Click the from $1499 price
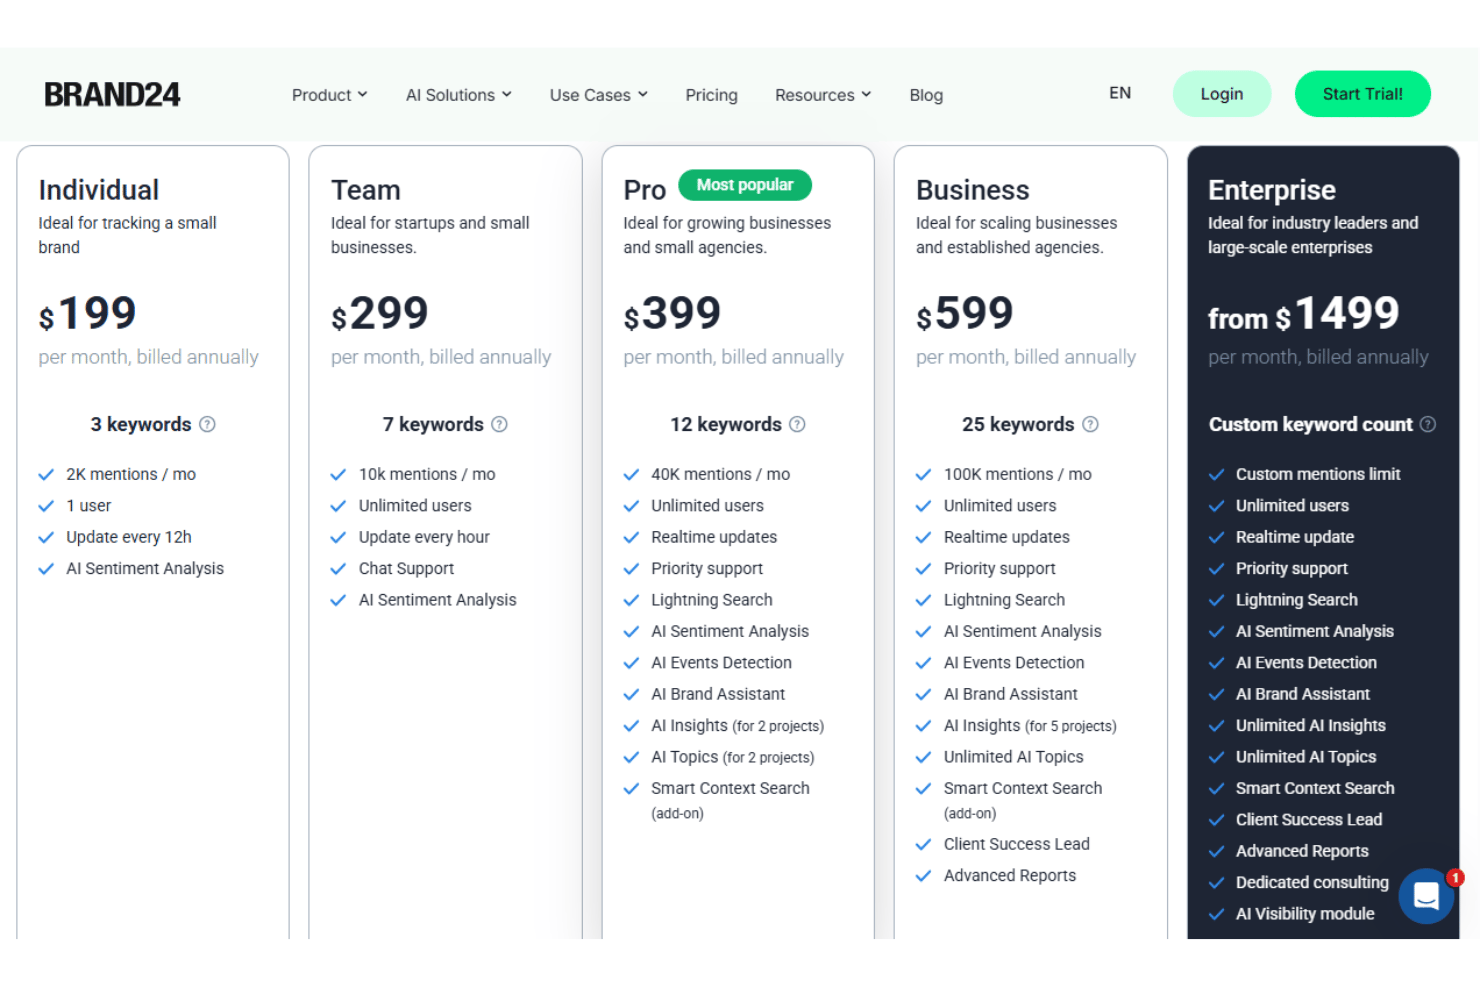Image resolution: width=1480 pixels, height=987 pixels. (1304, 314)
